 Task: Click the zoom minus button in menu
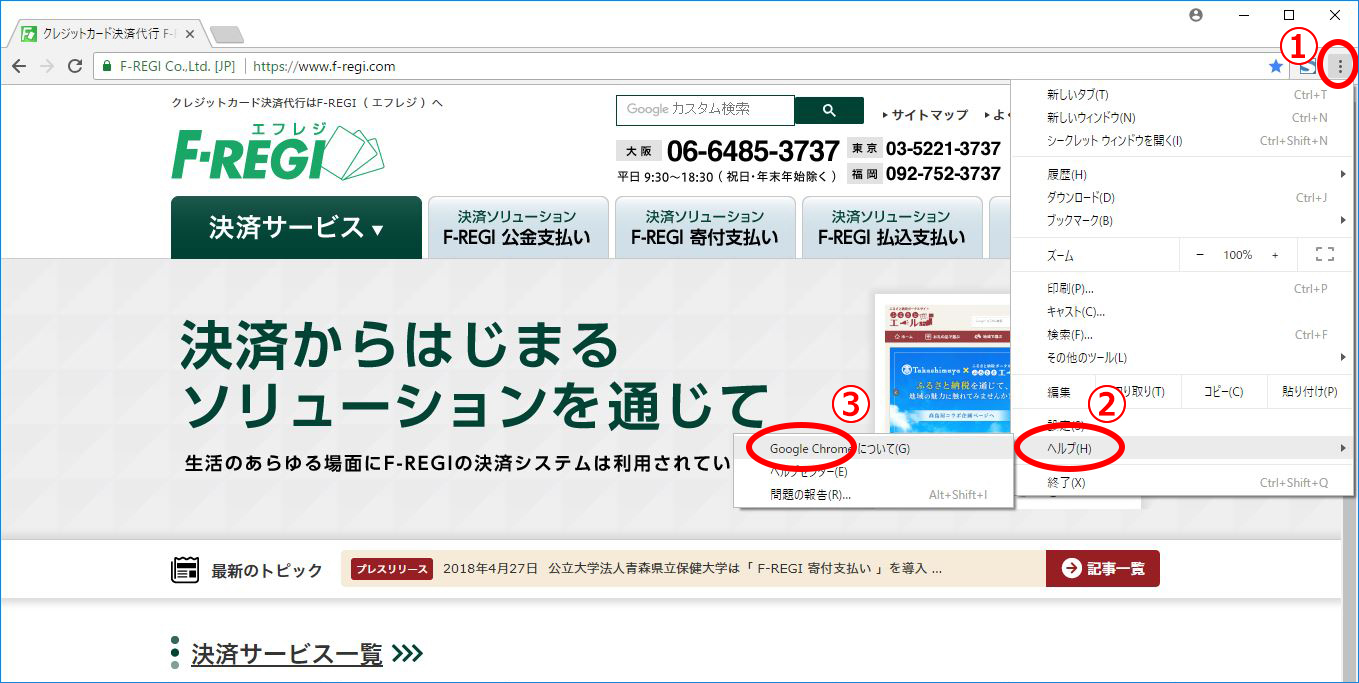click(1200, 255)
